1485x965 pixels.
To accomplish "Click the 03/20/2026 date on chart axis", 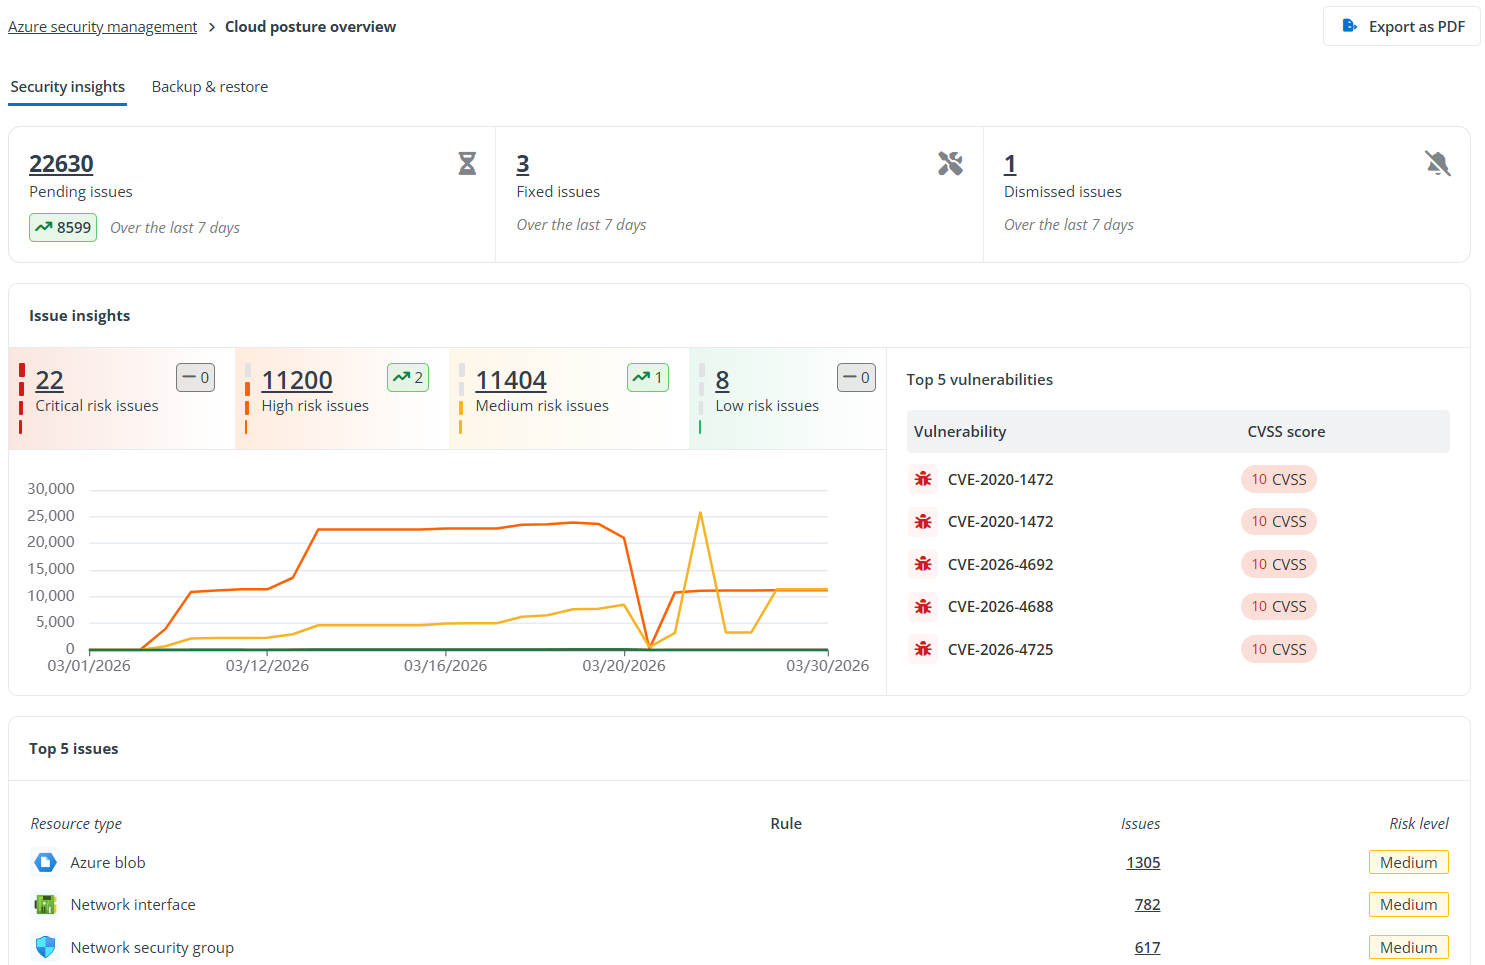I will (x=624, y=666).
